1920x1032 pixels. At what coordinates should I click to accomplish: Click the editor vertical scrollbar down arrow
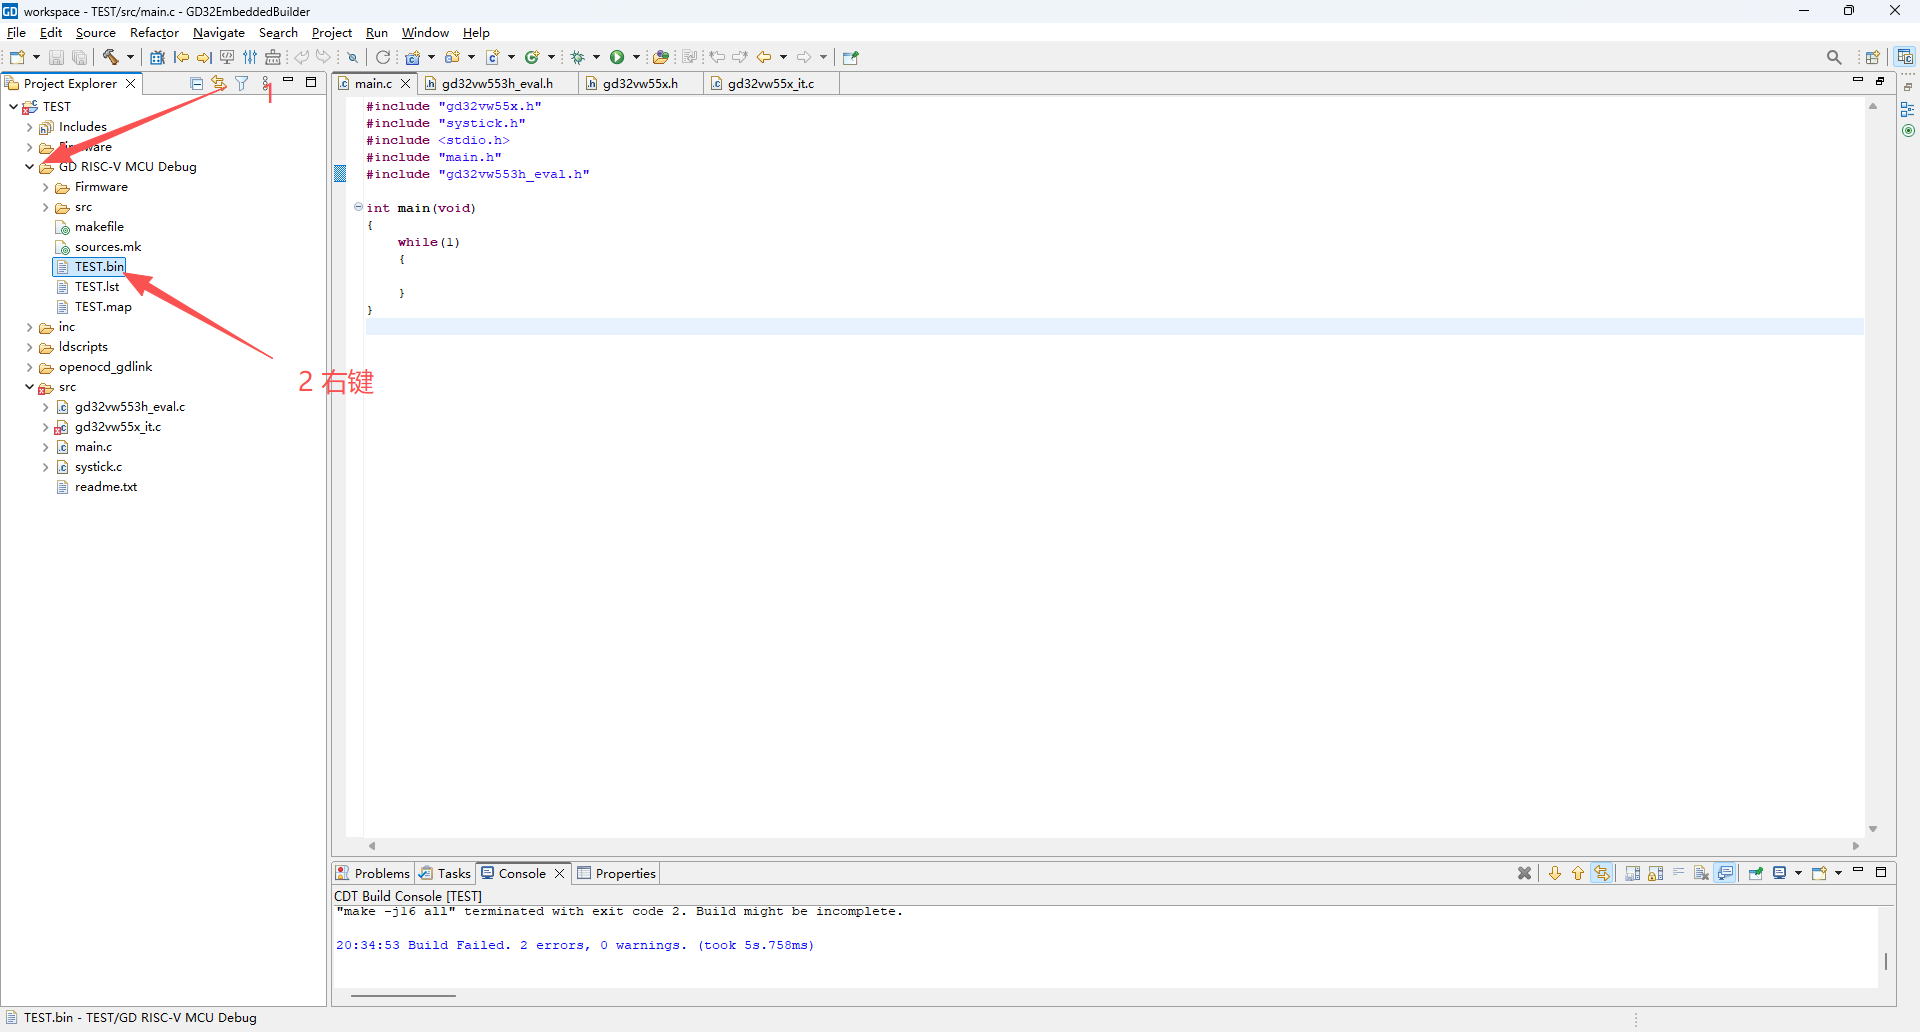pos(1873,829)
